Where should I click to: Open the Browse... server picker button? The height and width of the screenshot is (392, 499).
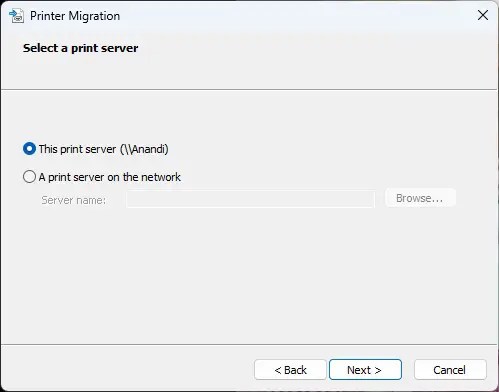pyautogui.click(x=420, y=198)
